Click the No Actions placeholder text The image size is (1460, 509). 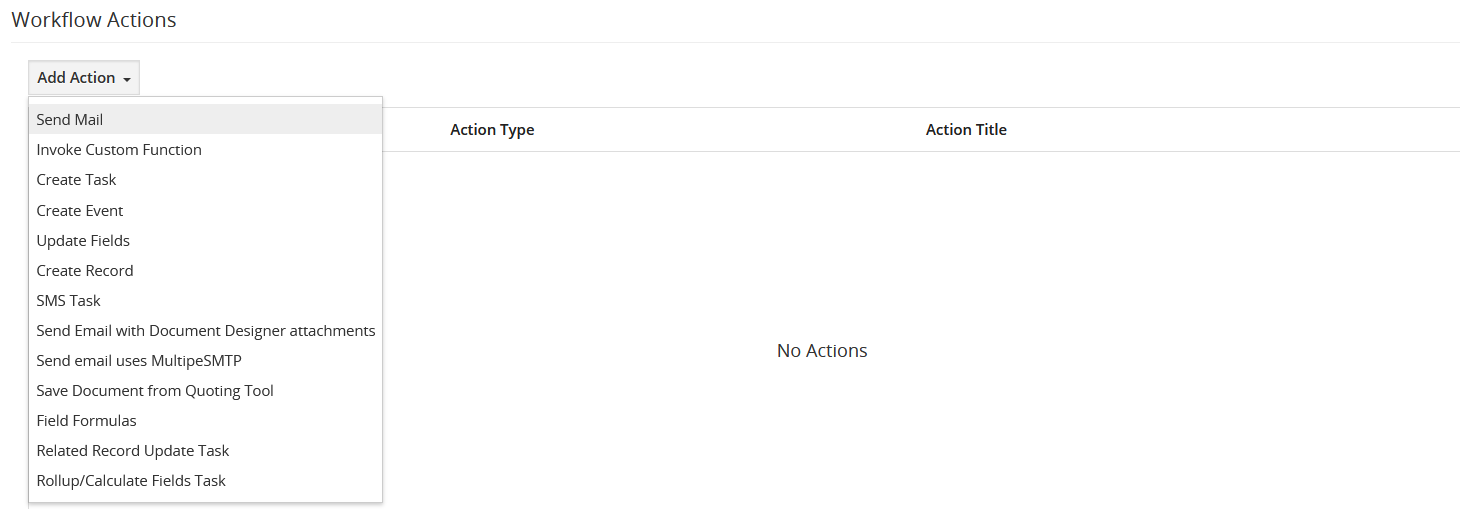click(x=822, y=351)
